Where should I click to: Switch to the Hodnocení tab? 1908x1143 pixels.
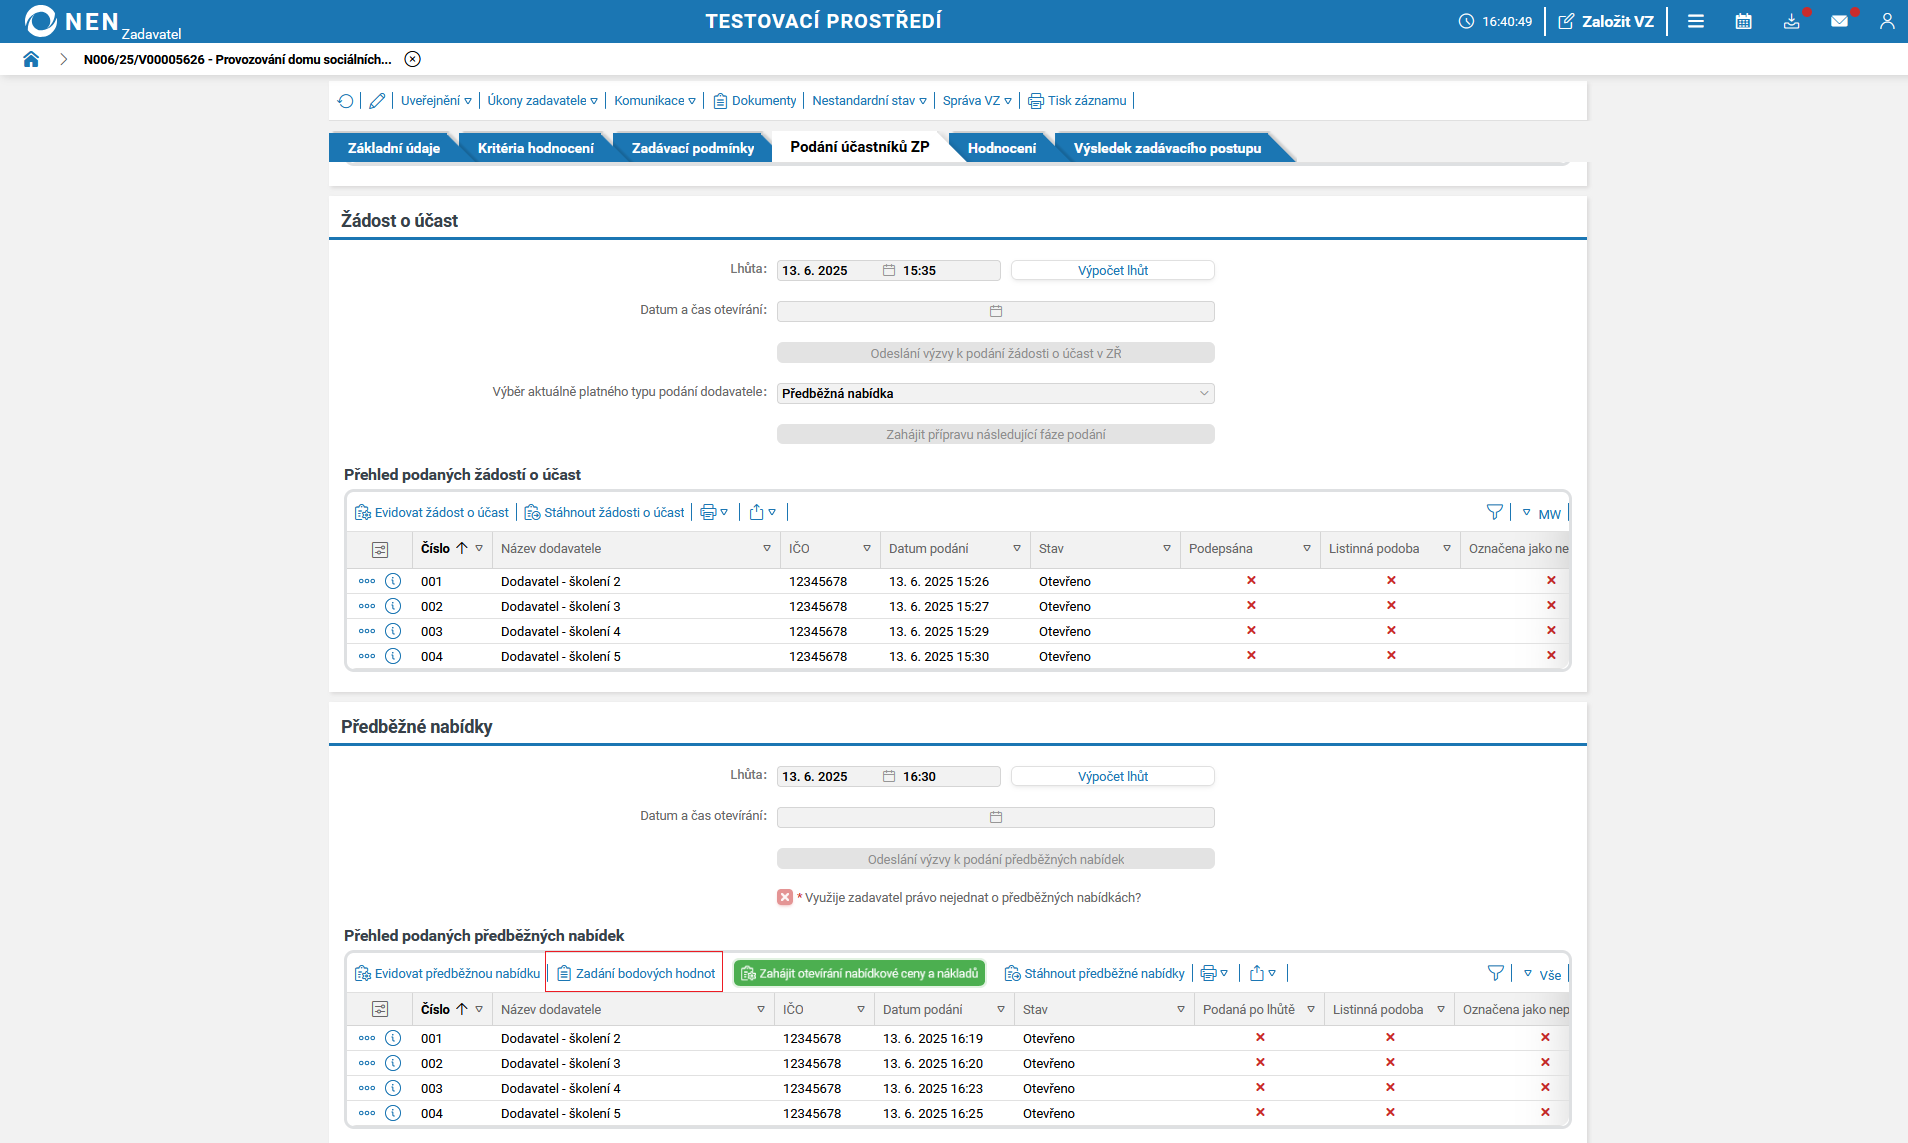(x=1001, y=148)
